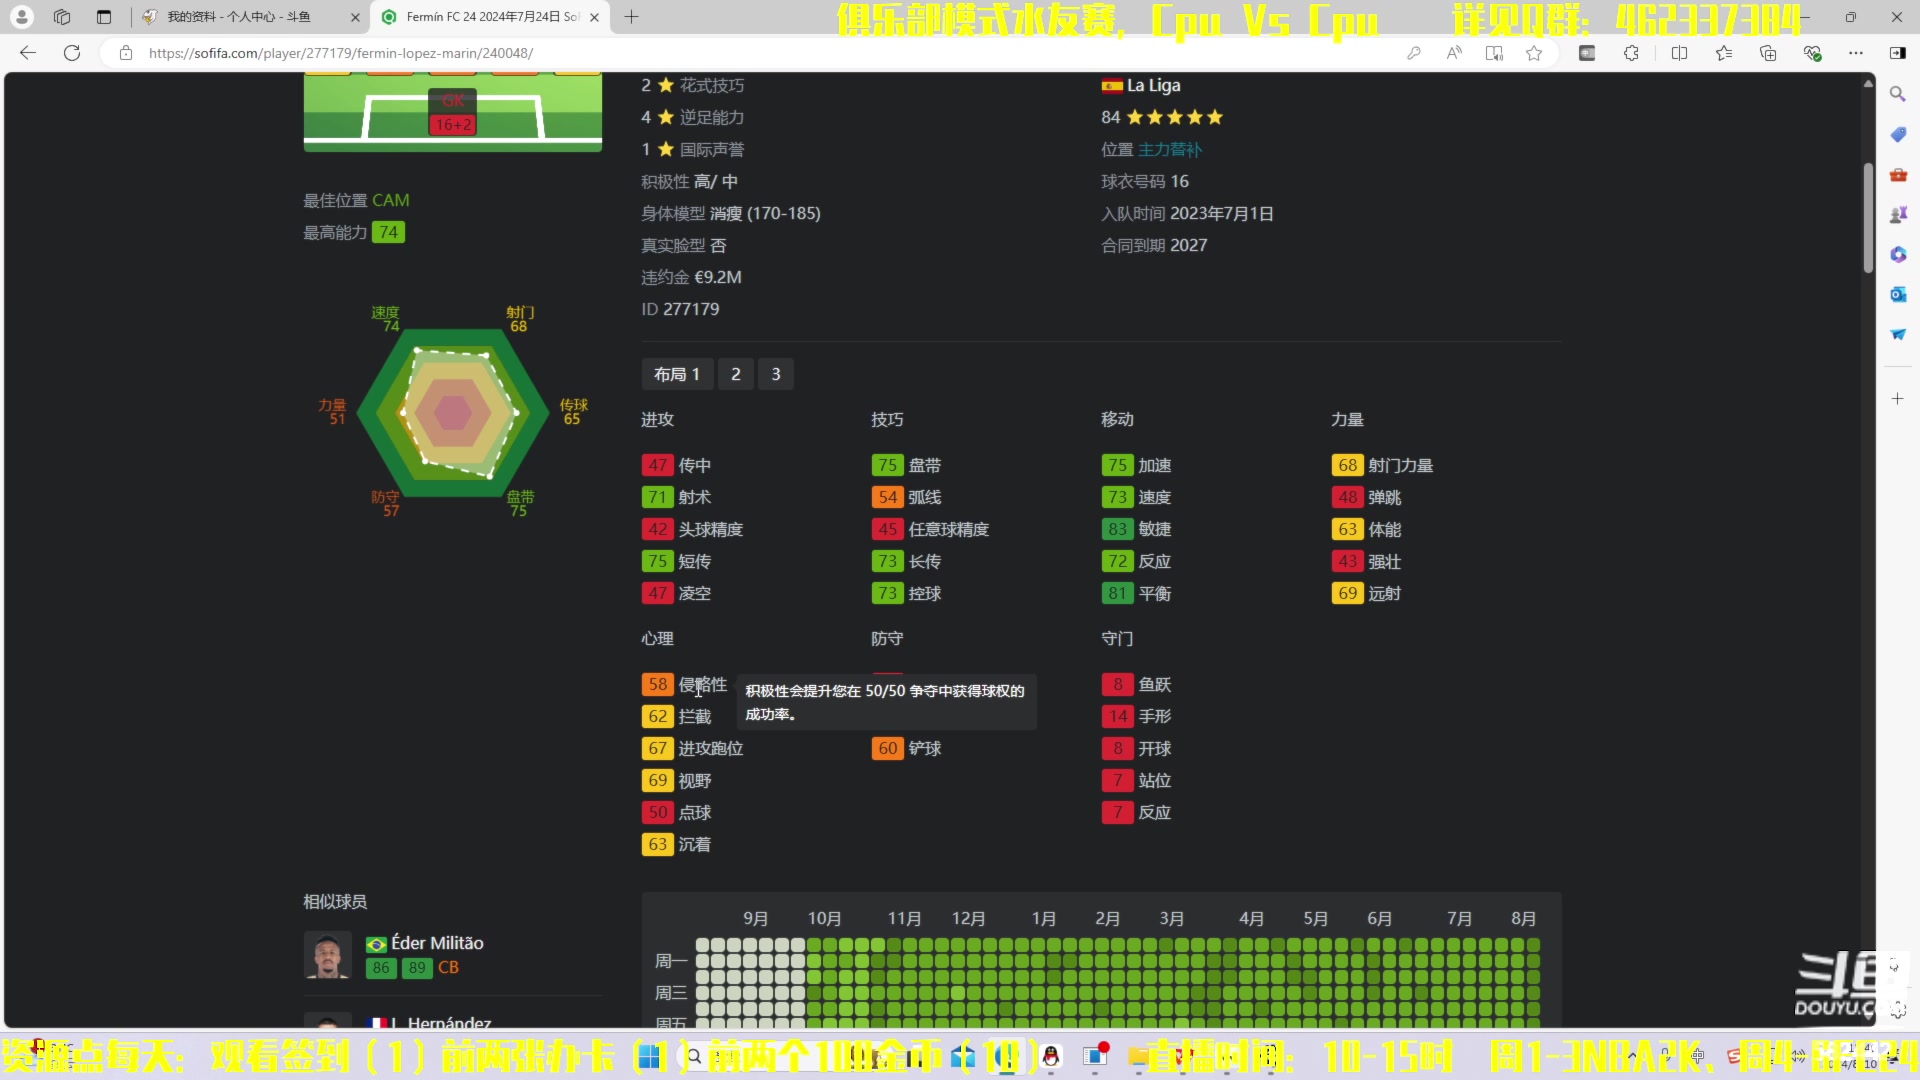Click the 68 射门力量 attribute
Screen dimensions: 1920x1080
[1382, 465]
